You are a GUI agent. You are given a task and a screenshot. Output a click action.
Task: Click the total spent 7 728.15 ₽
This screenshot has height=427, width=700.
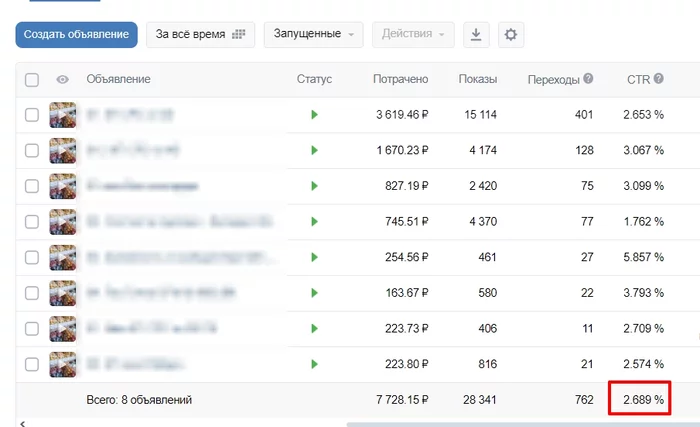[x=402, y=400]
